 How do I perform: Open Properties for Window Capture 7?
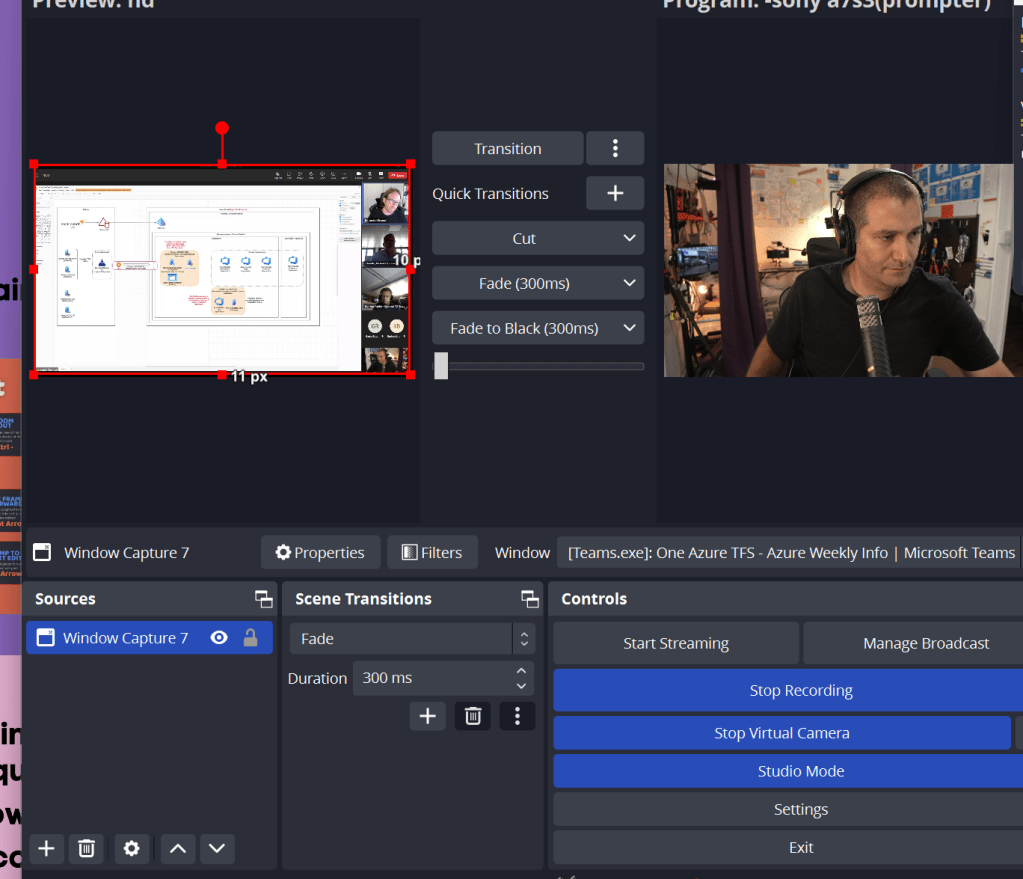coord(320,553)
